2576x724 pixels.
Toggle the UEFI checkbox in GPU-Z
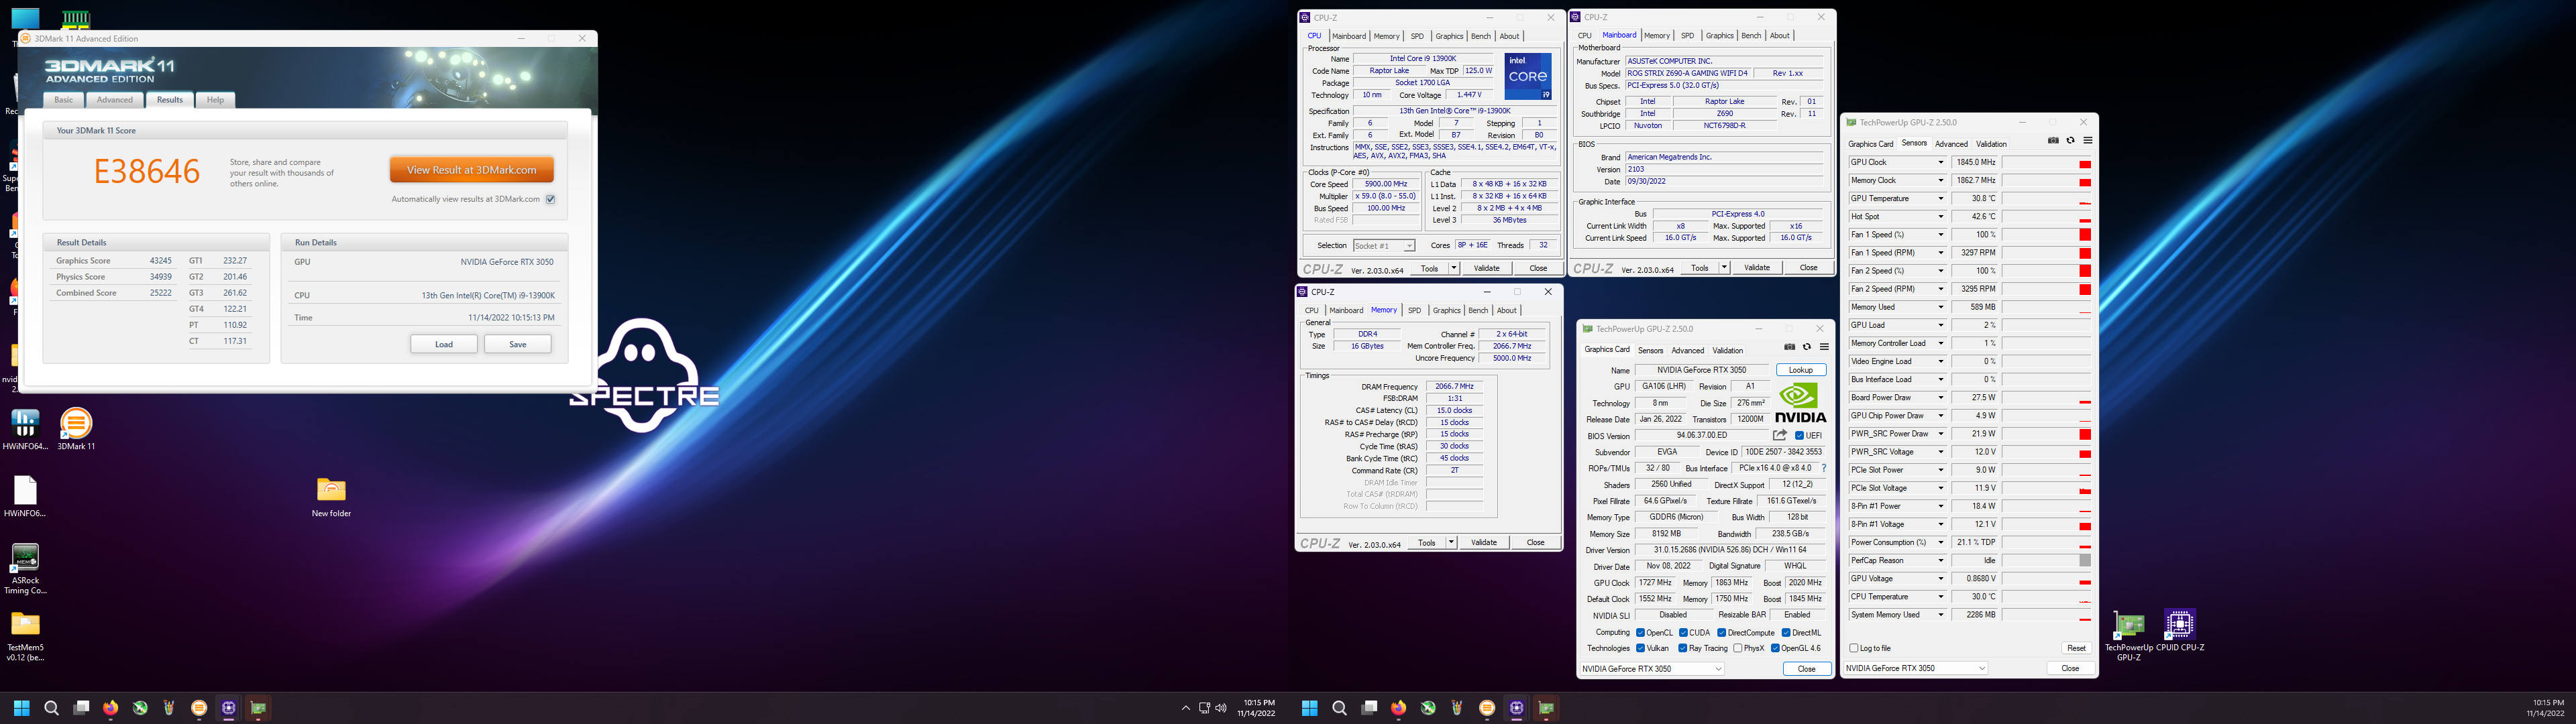[x=1799, y=436]
